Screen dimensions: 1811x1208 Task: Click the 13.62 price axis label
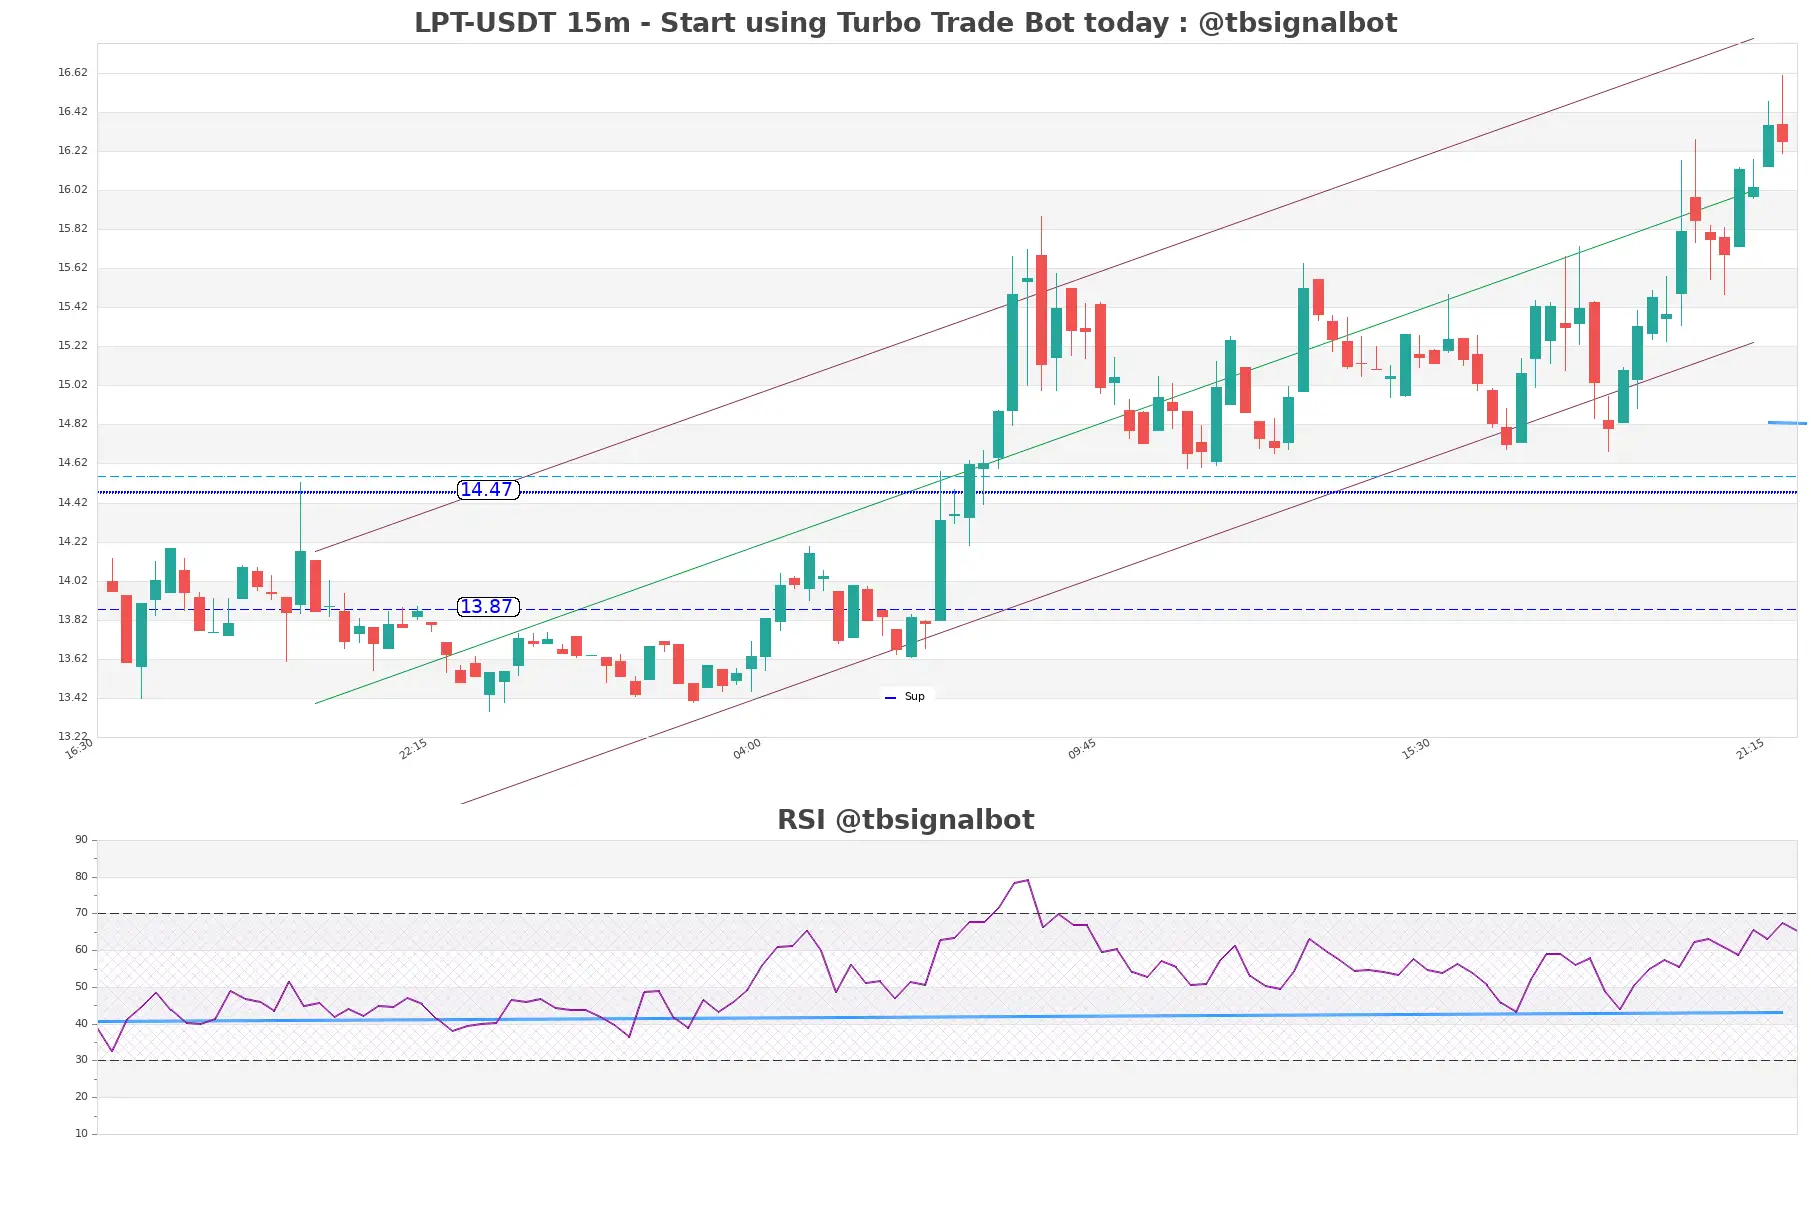[72, 659]
